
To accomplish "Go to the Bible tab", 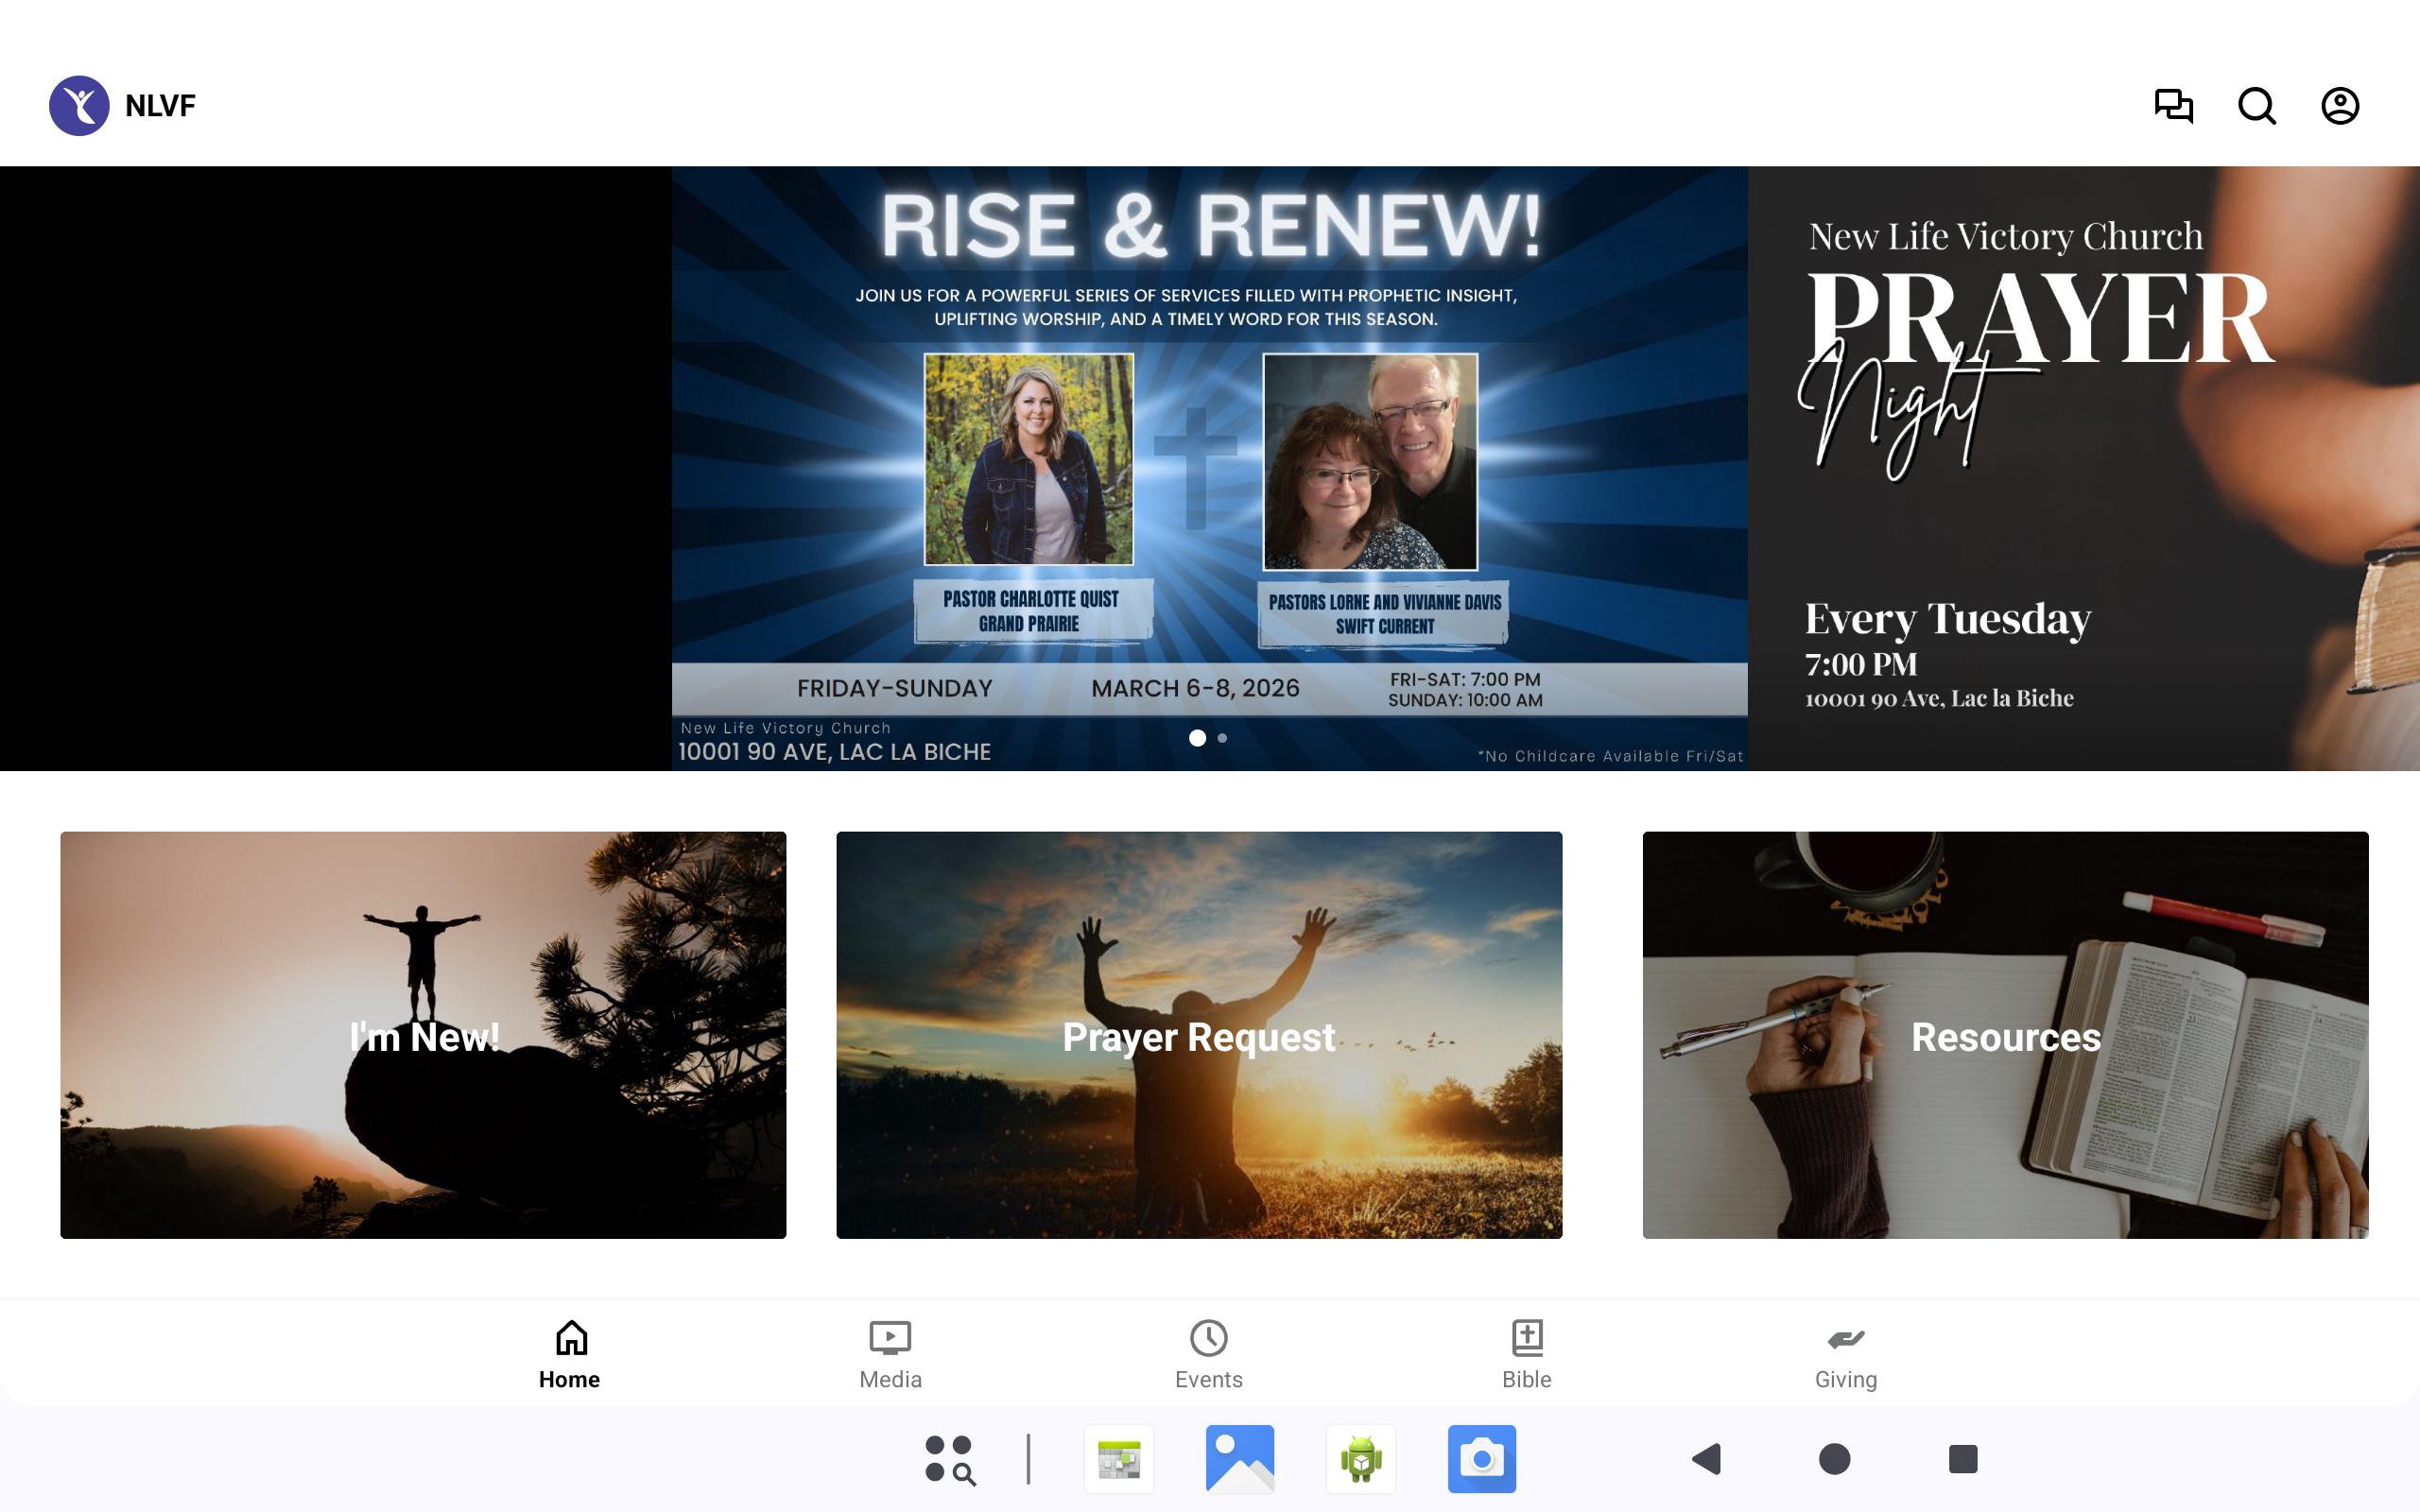I will tap(1526, 1354).
